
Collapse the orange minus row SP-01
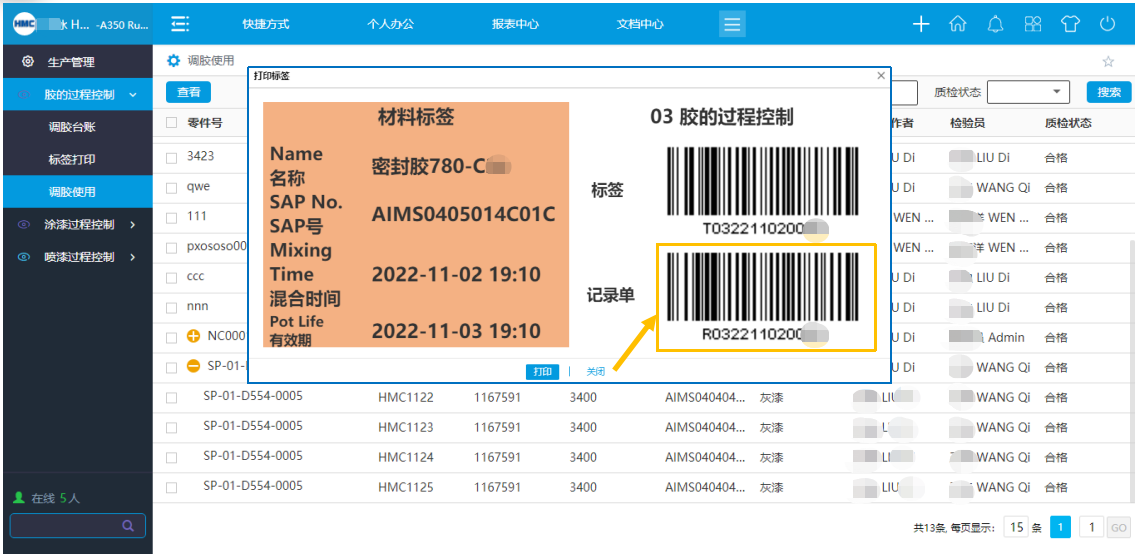[x=194, y=367]
